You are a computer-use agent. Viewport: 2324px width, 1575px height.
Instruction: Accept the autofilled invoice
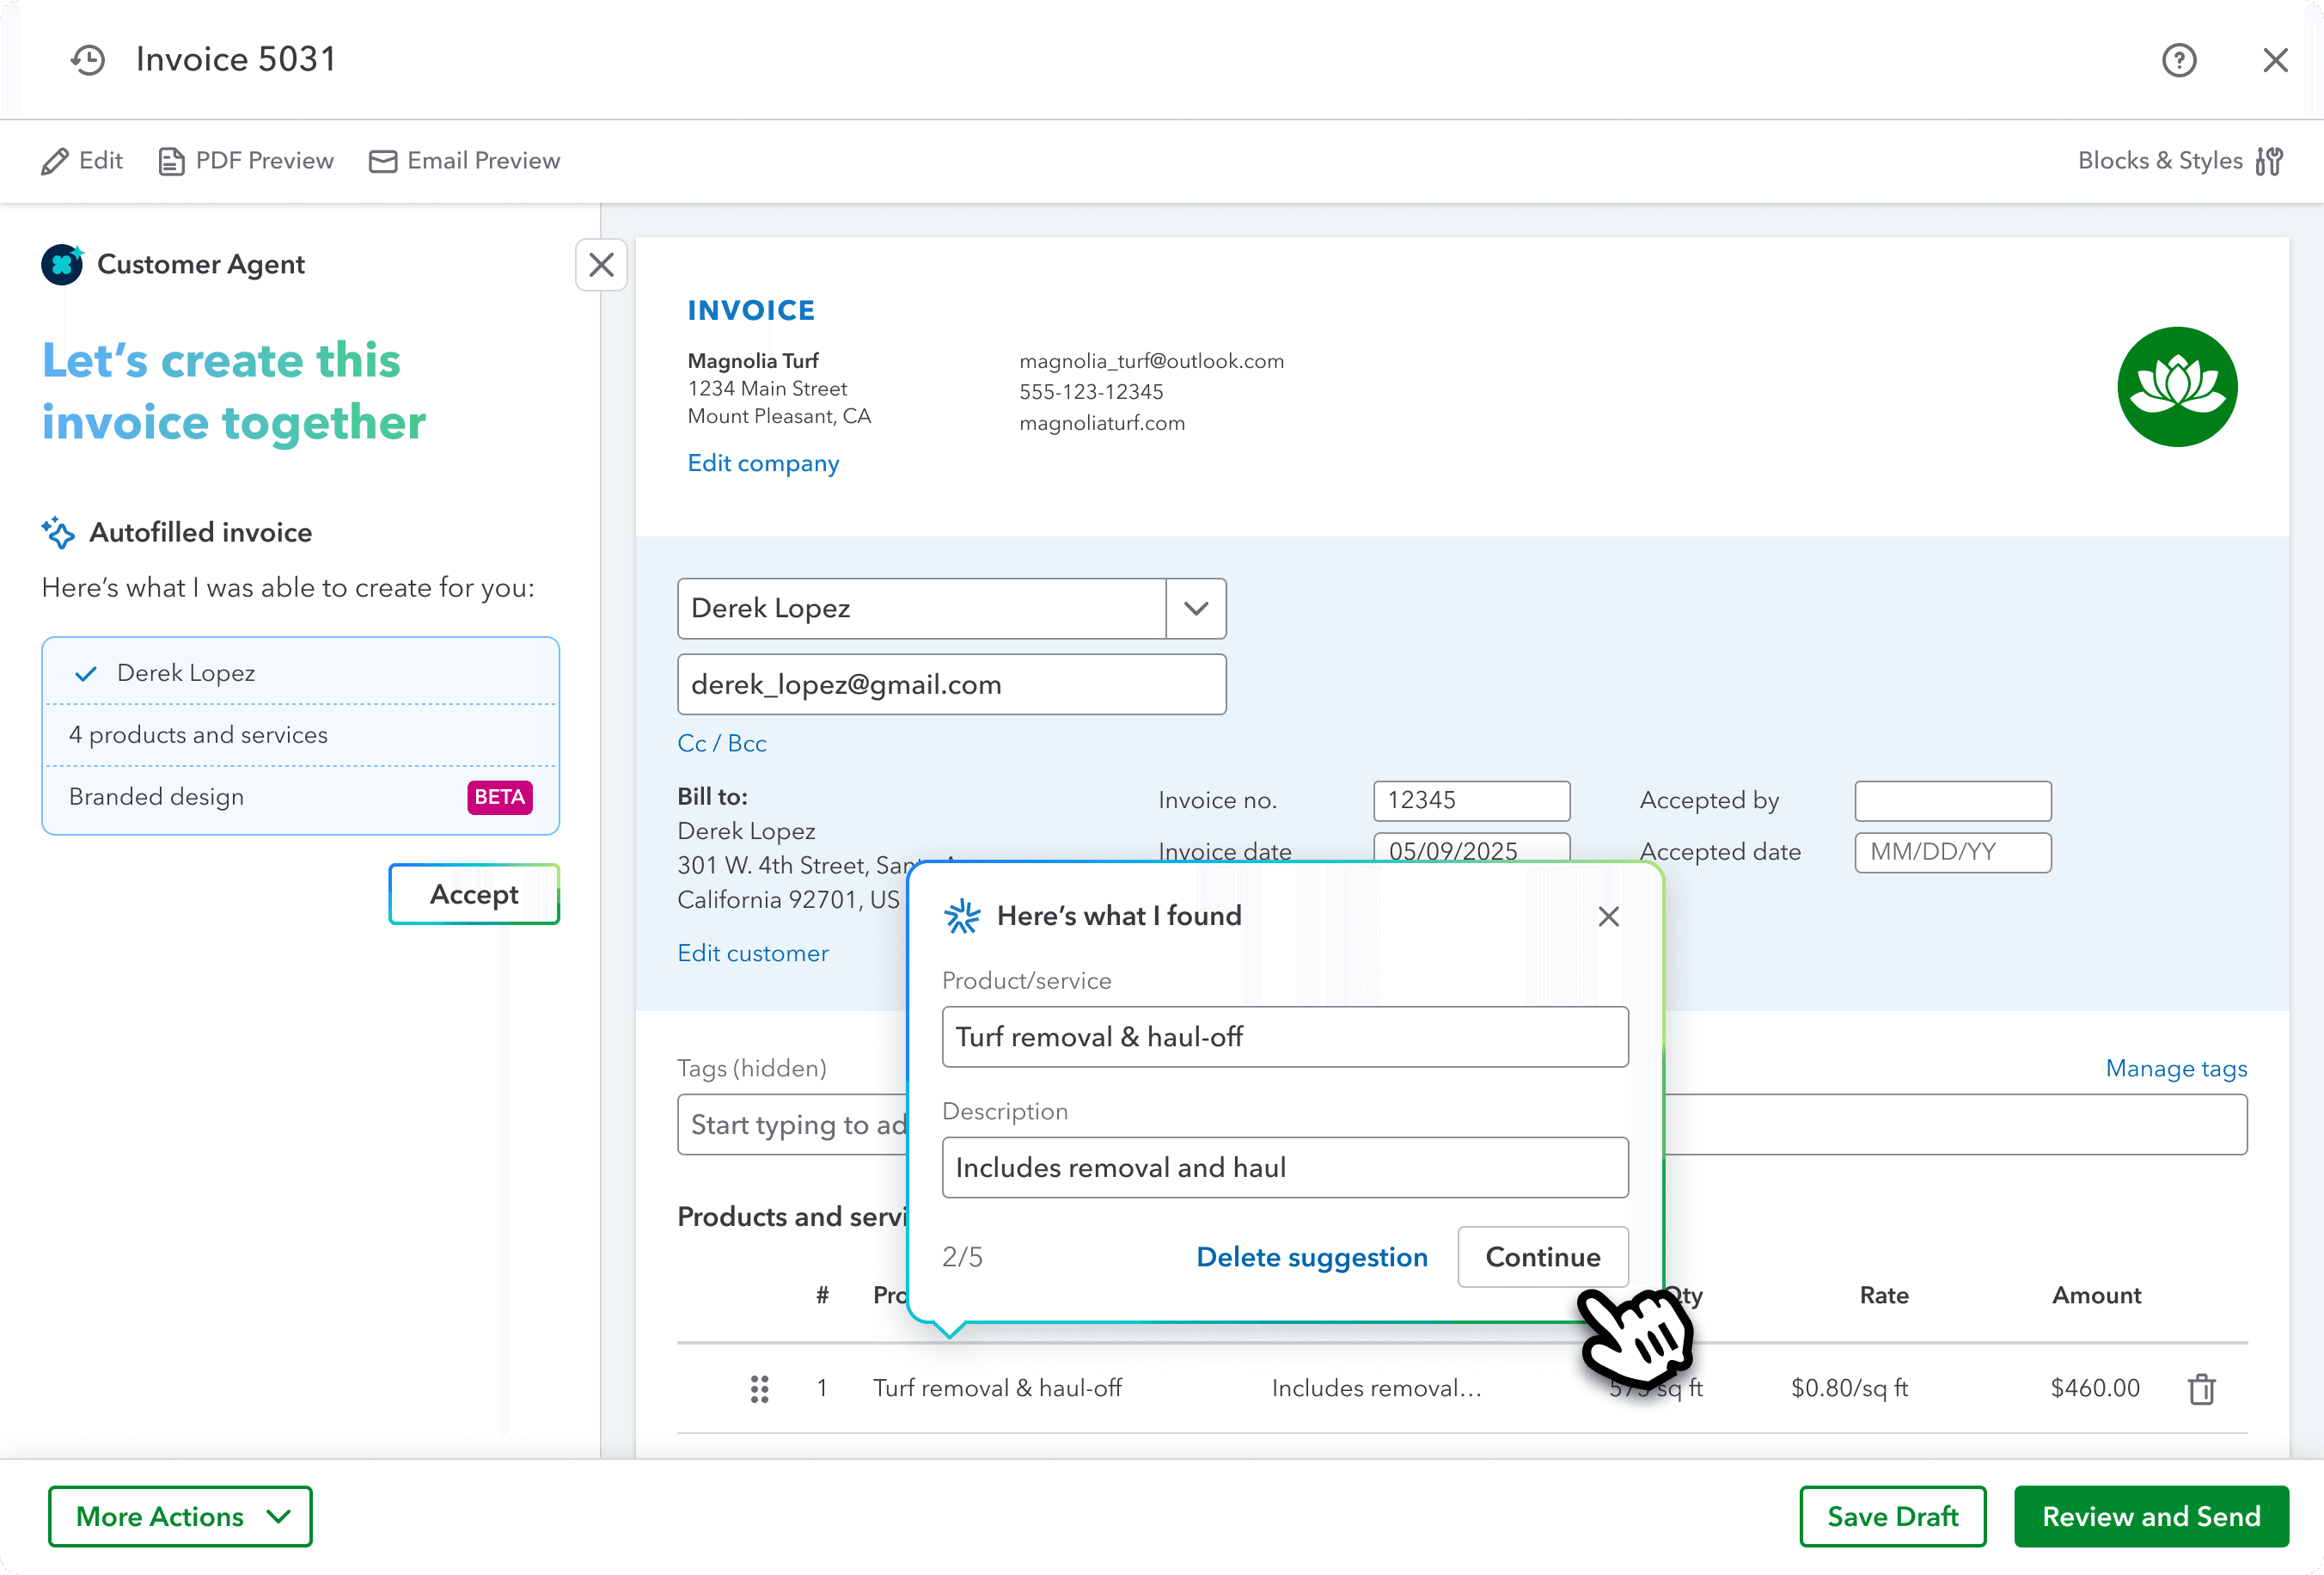point(473,894)
